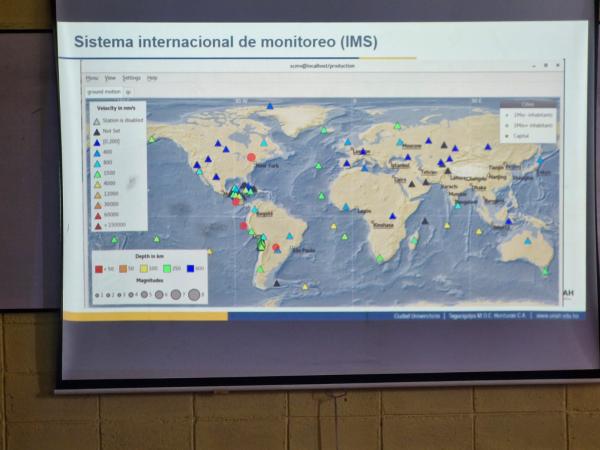Click the red event circle on South America's west coast
Image resolution: width=600 pixels, height=450 pixels.
(x=243, y=226)
